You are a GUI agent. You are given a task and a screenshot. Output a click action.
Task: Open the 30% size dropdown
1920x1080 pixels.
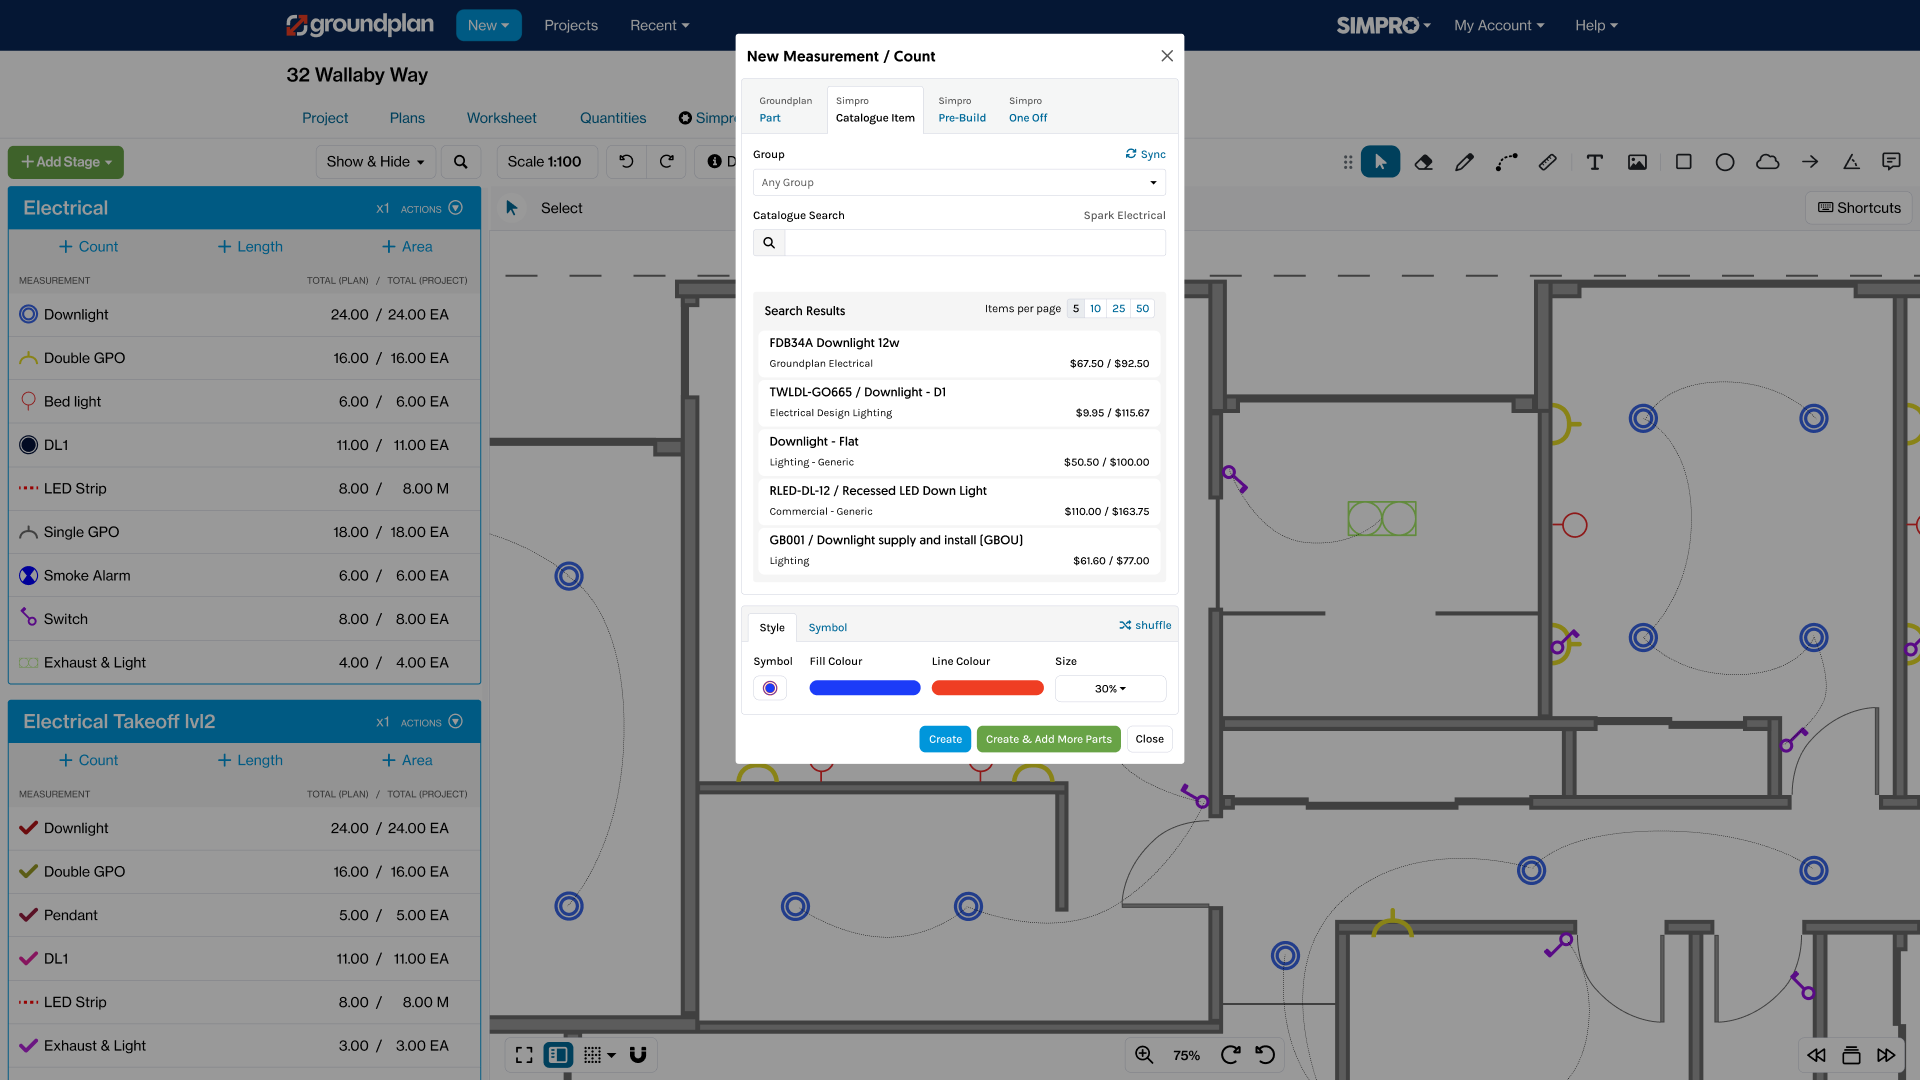[1110, 689]
